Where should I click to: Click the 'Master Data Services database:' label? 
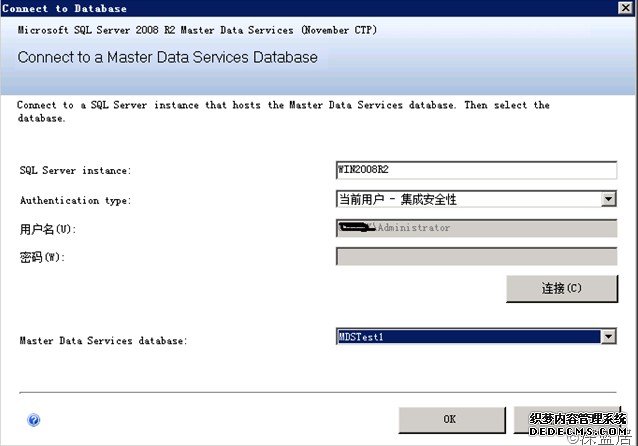tap(102, 341)
